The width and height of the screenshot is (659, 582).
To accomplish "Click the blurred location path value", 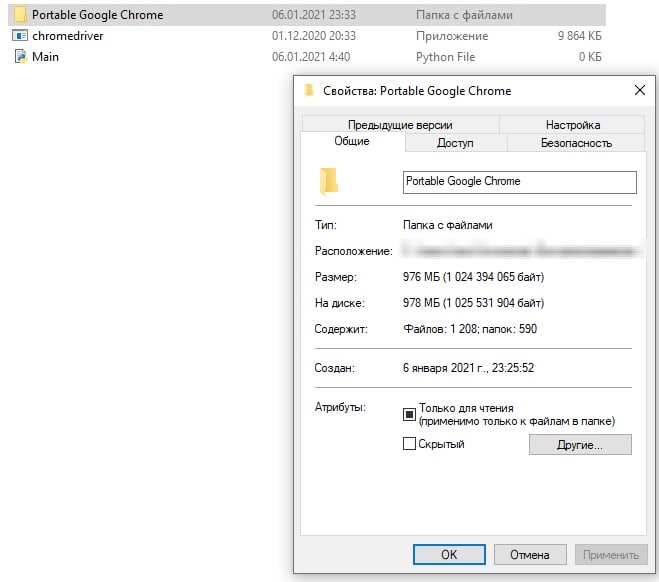I will tap(521, 251).
